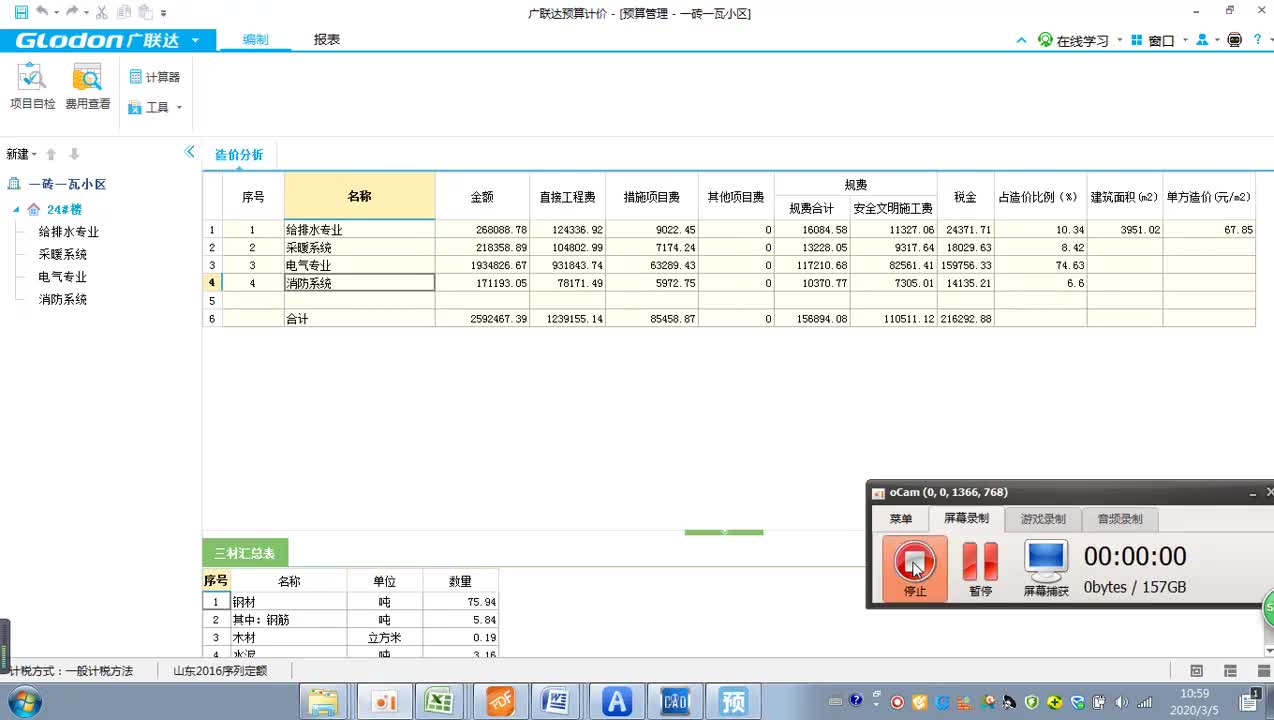Click the cut scissors icon
1274x720 pixels.
tap(102, 12)
